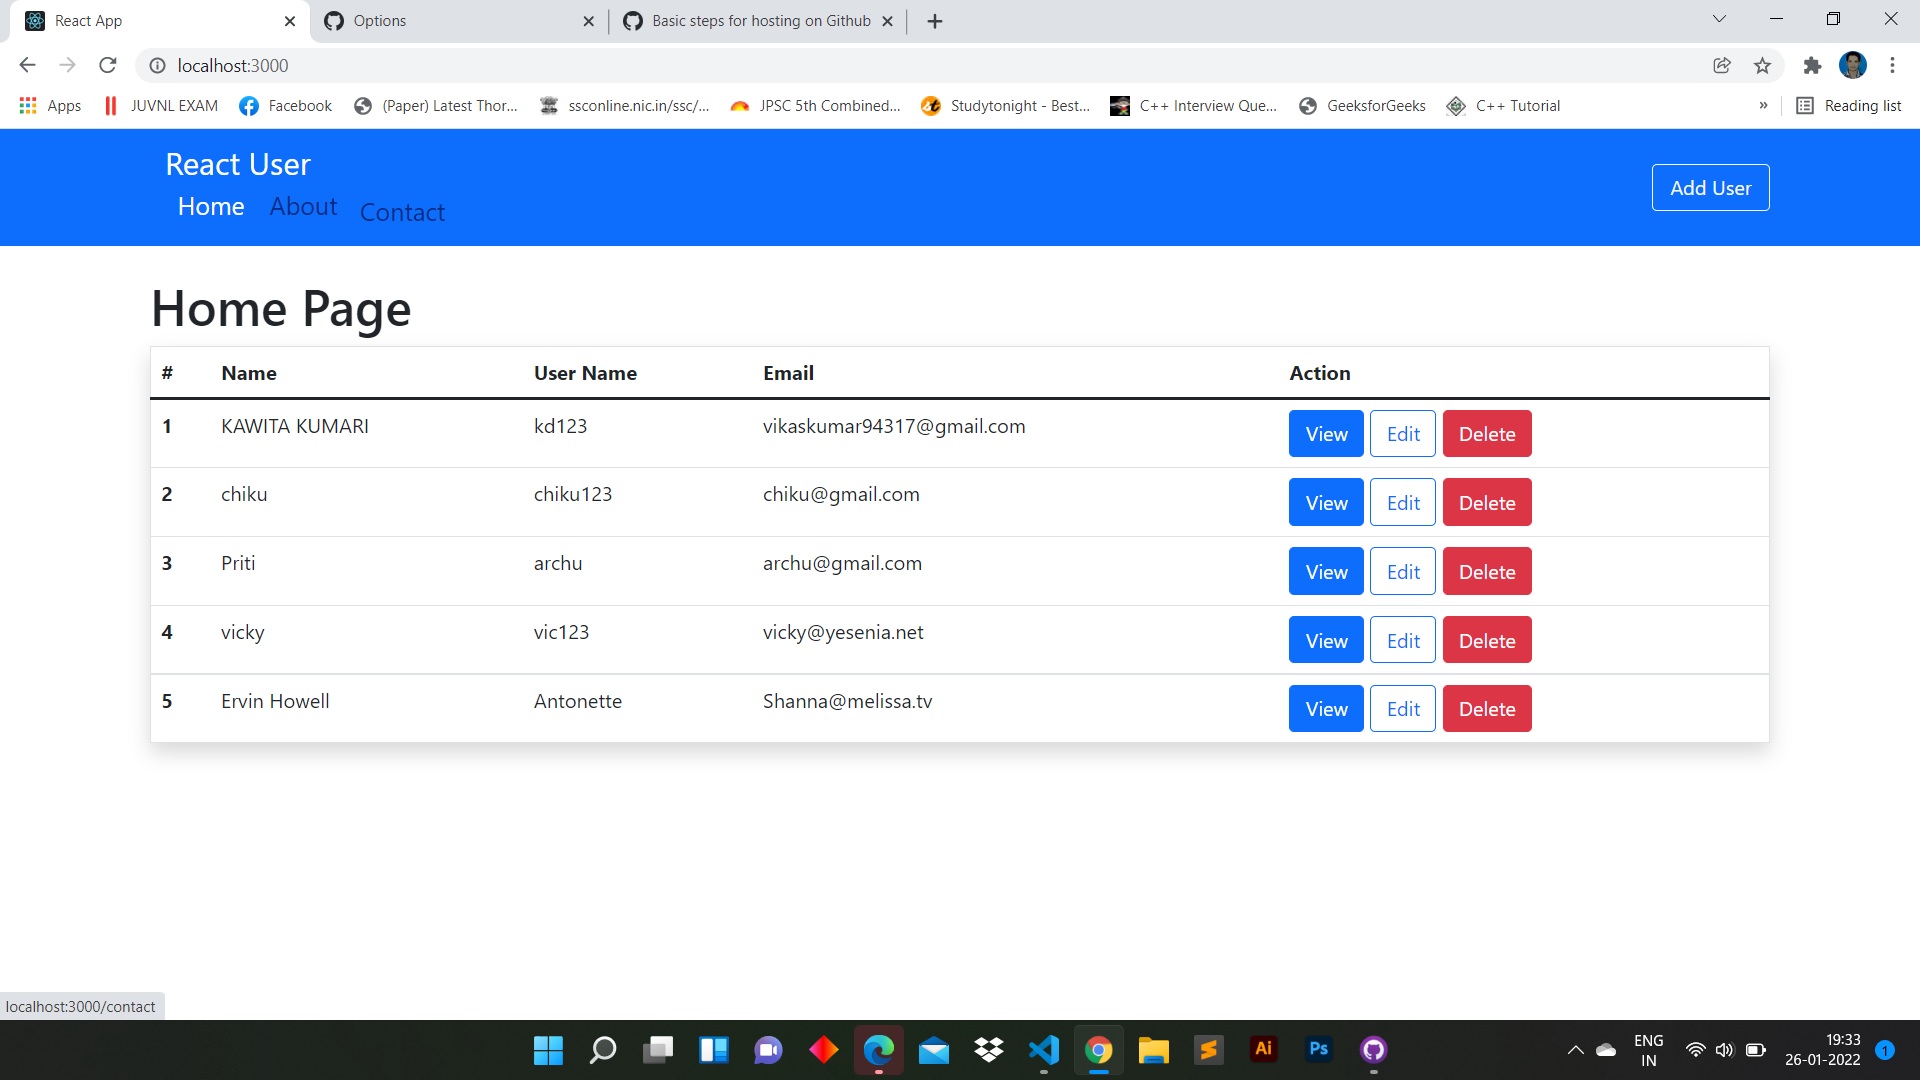Screen dimensions: 1920x1080
Task: Toggle Wi-Fi from the system tray
Action: click(x=1696, y=1050)
